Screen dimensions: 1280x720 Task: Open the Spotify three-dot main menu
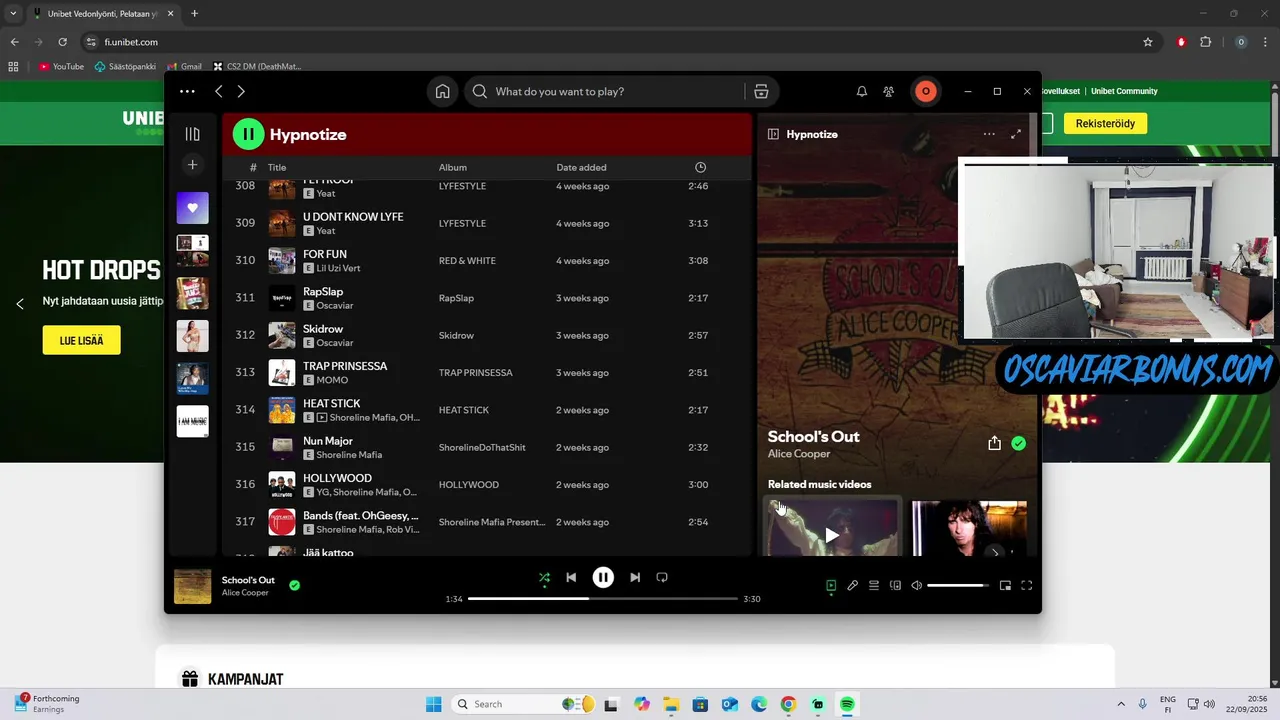coord(187,91)
